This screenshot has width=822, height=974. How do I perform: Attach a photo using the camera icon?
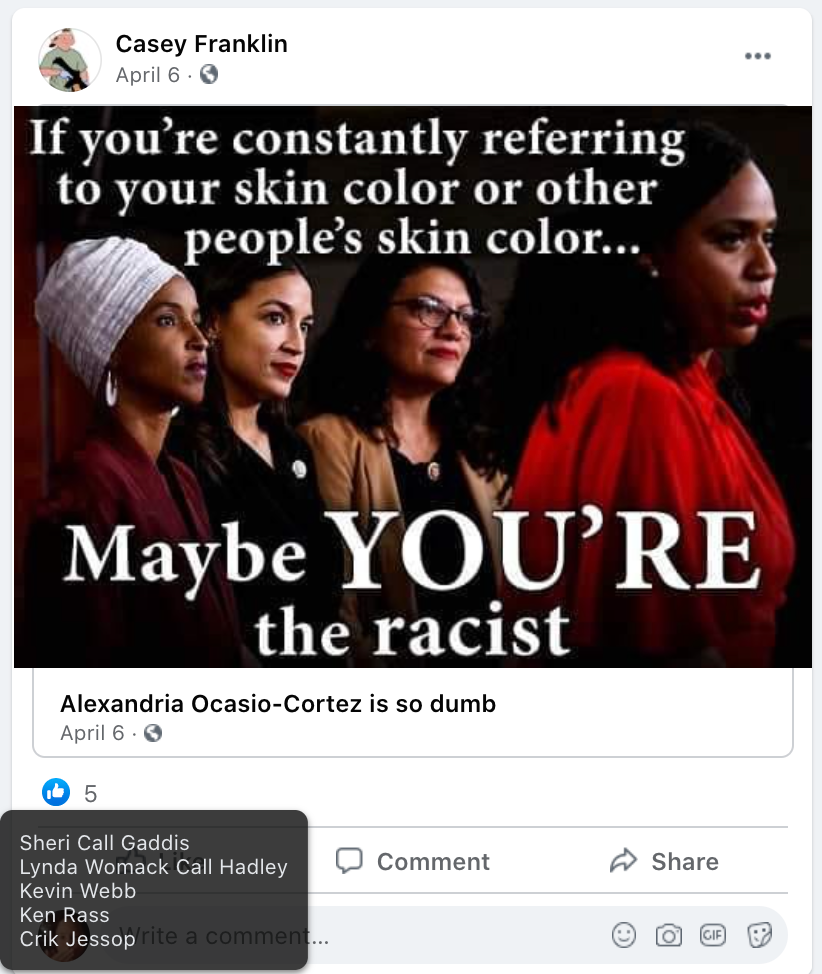[669, 935]
